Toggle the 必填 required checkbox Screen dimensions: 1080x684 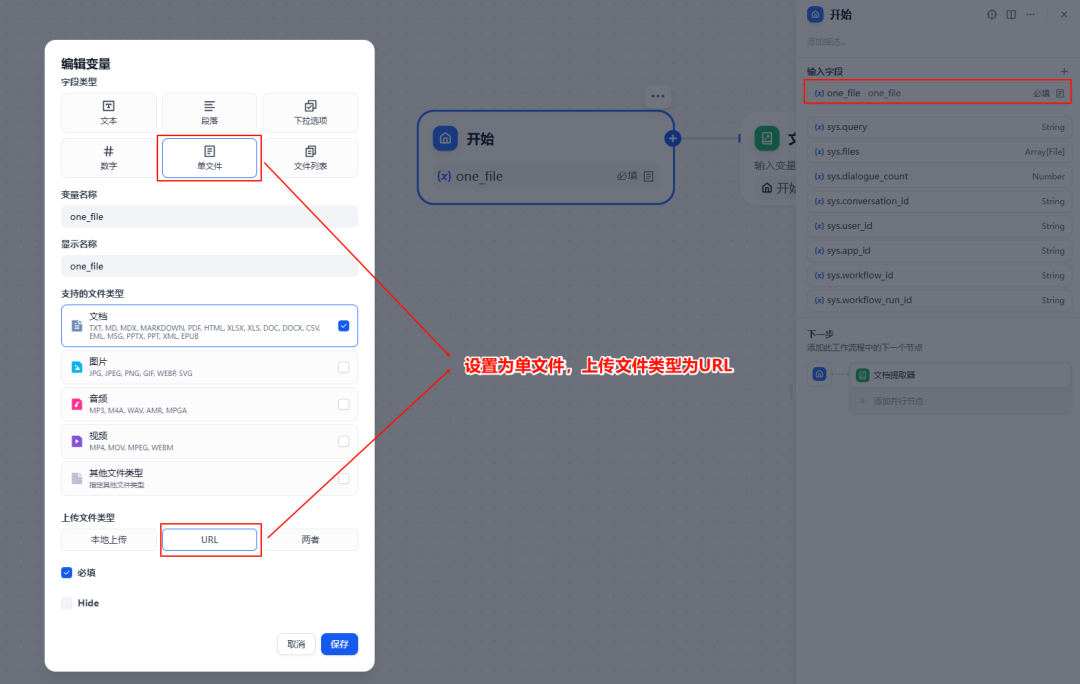click(x=67, y=572)
